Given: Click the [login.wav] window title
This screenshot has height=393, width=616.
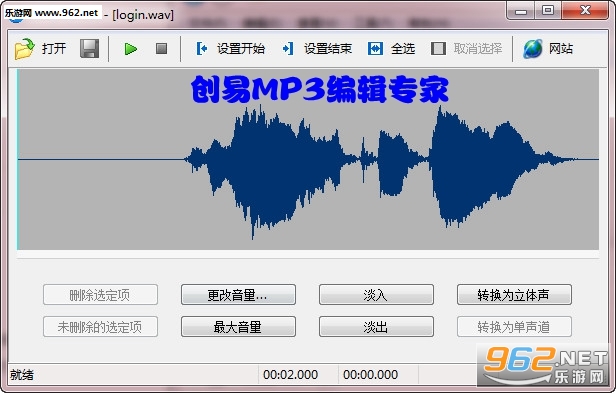Looking at the screenshot, I should pos(143,15).
